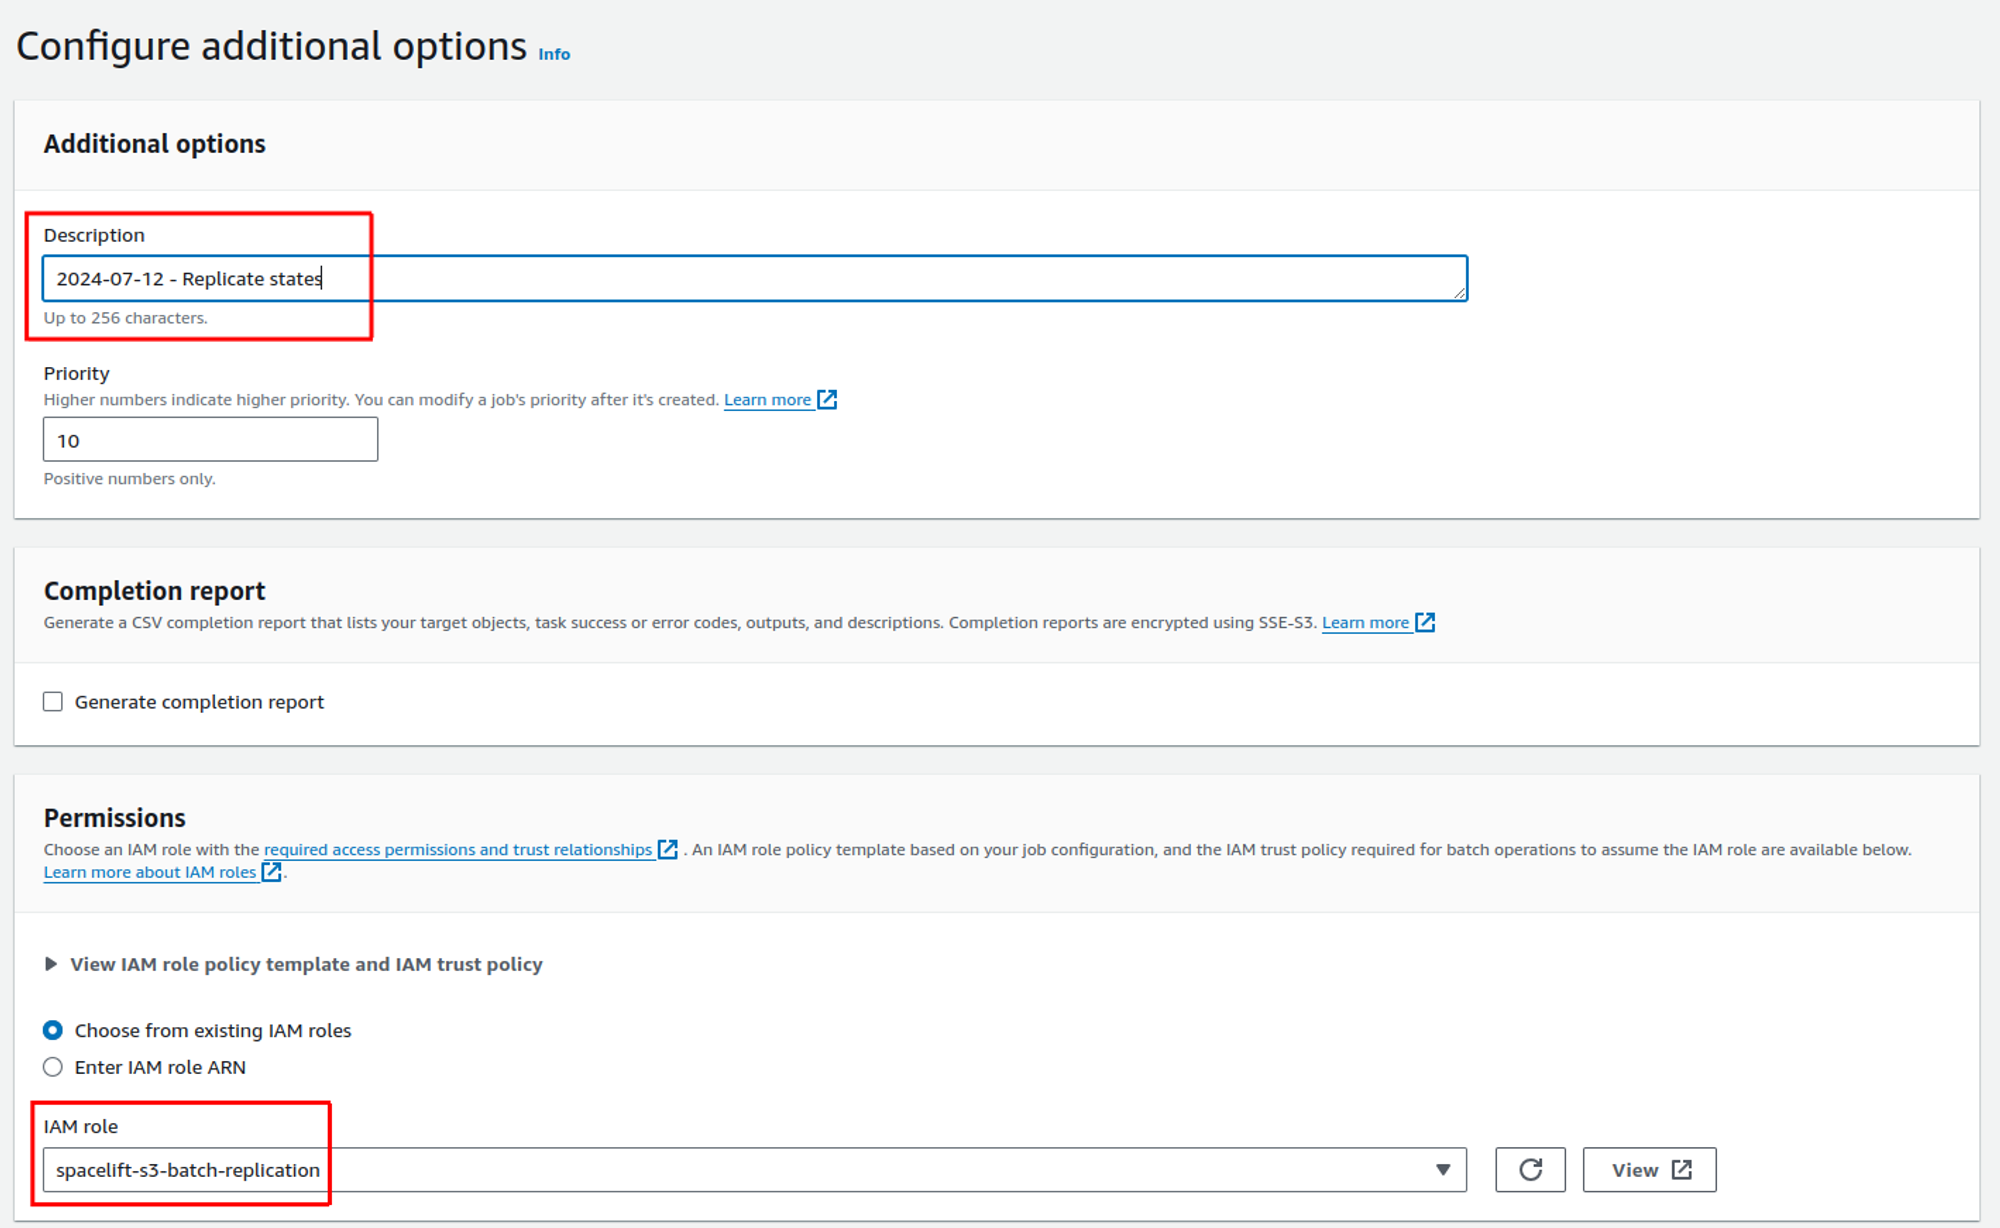
Task: Click the Priority number input showing 10
Action: pos(209,439)
